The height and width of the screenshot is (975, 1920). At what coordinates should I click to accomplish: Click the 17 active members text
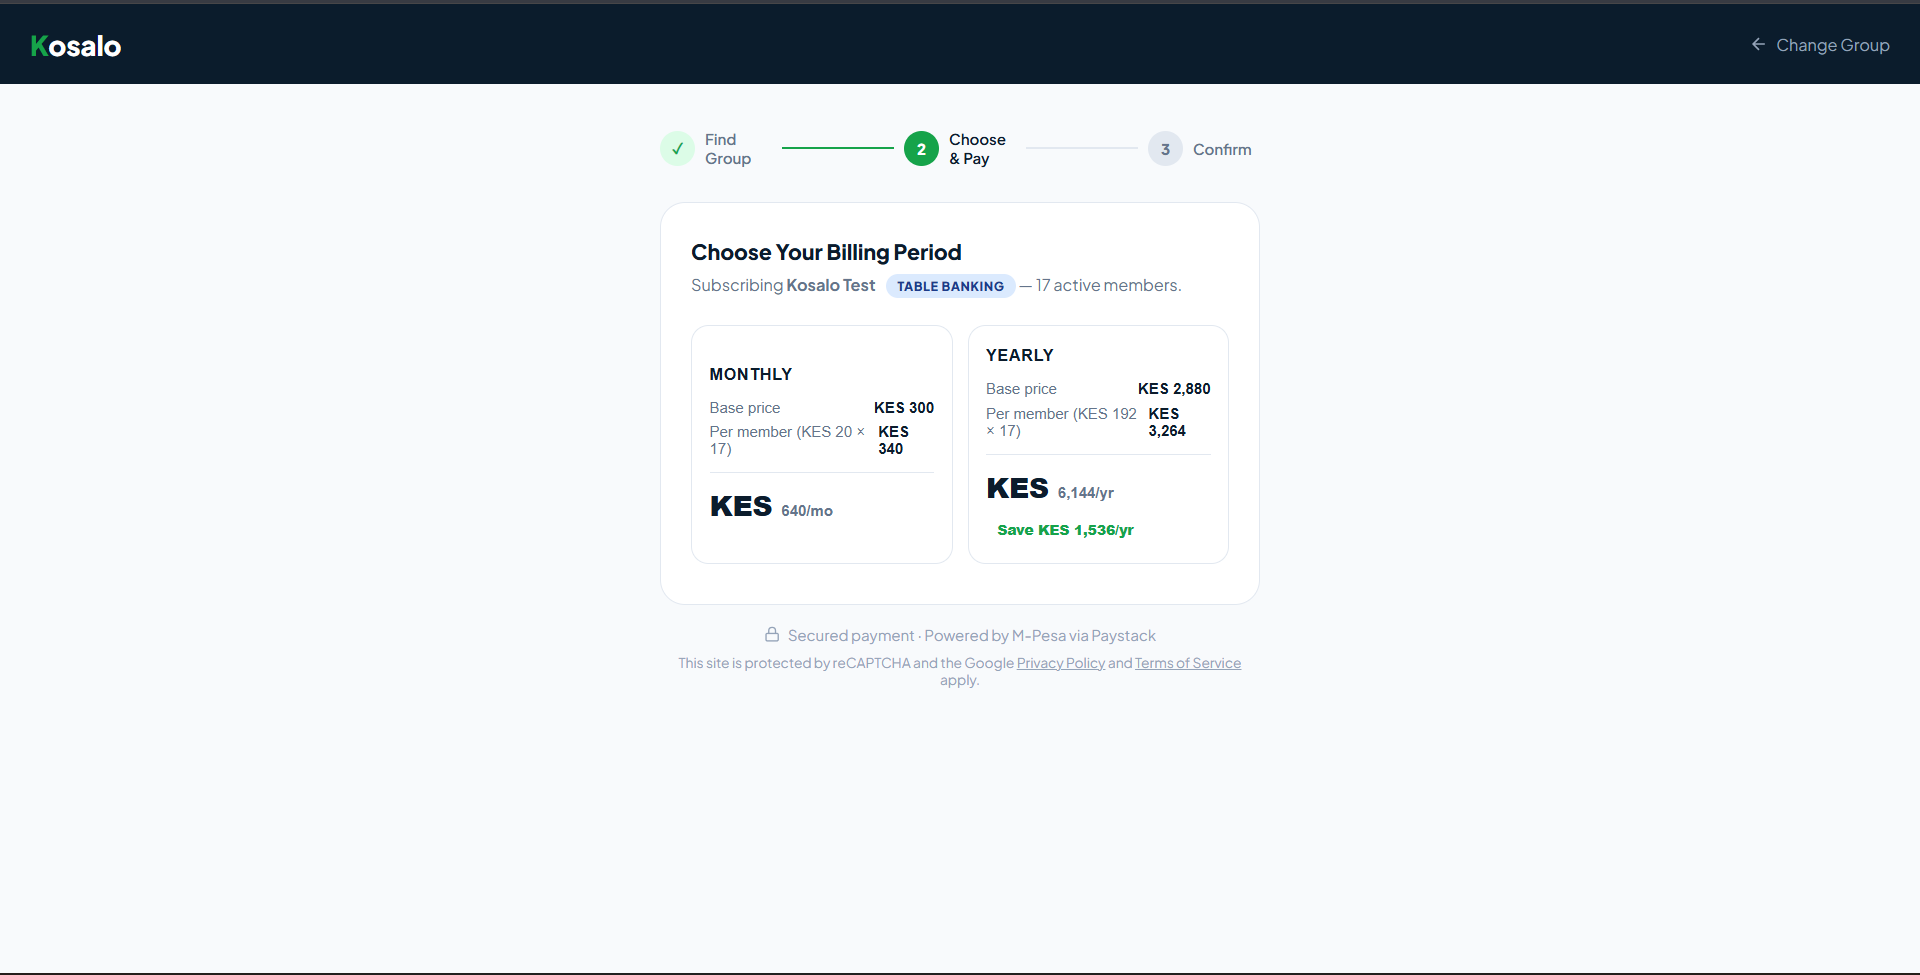point(1108,285)
